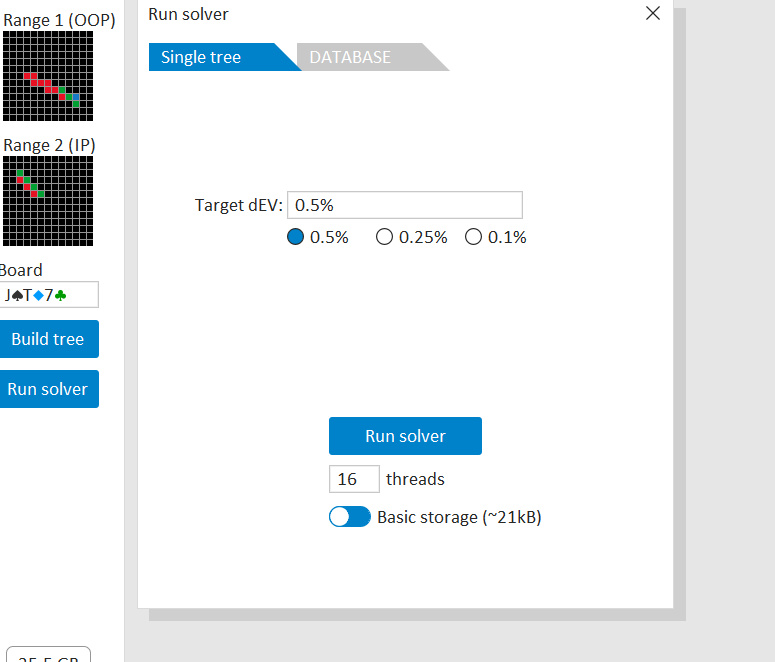Viewport: 775px width, 662px height.
Task: Click the Range 1 (OOP) label
Action: pyautogui.click(x=59, y=20)
